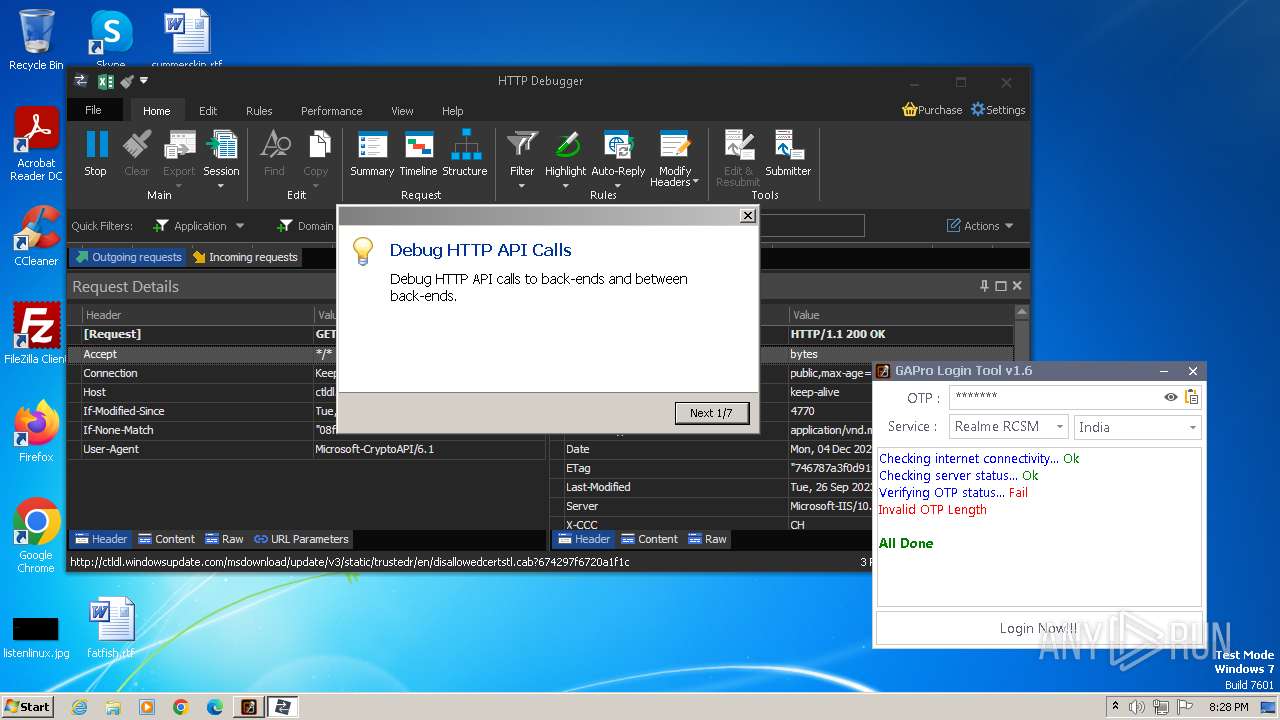Click the Excel export quick-access icon
The width and height of the screenshot is (1280, 720).
pos(105,81)
